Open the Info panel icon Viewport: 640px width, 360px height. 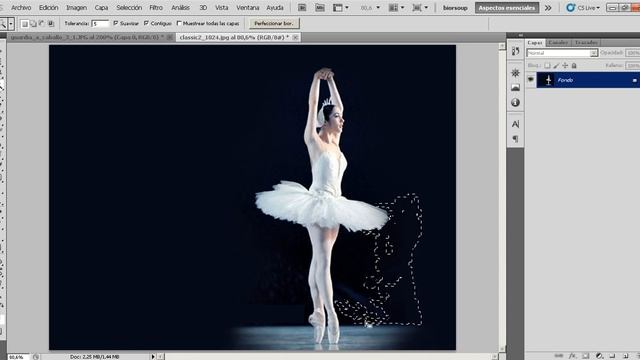tap(516, 102)
